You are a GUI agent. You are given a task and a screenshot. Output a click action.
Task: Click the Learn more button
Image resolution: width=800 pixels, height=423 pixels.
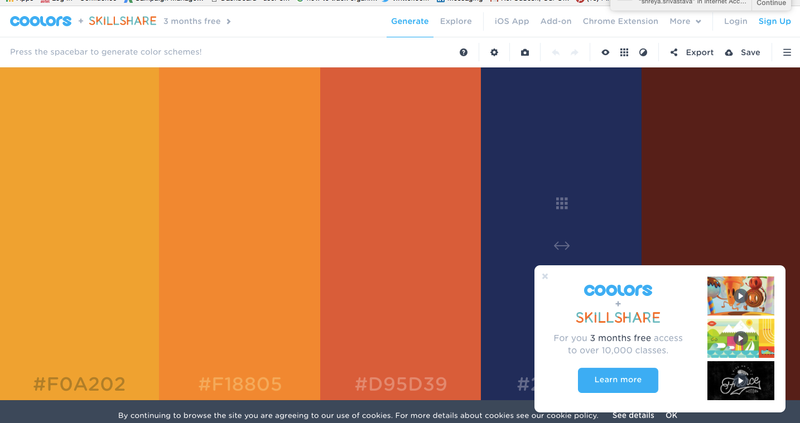(618, 380)
